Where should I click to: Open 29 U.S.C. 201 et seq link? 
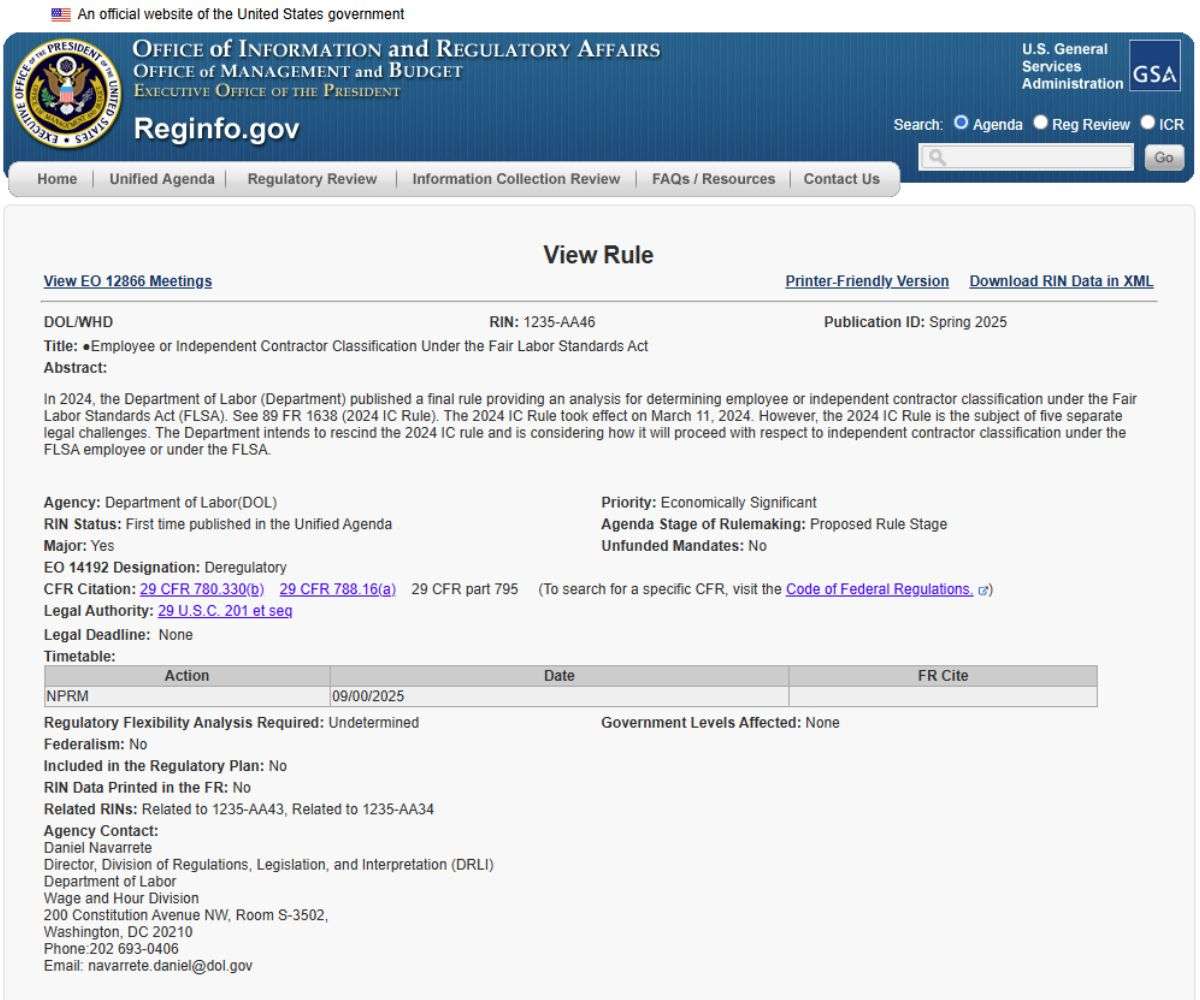(225, 610)
